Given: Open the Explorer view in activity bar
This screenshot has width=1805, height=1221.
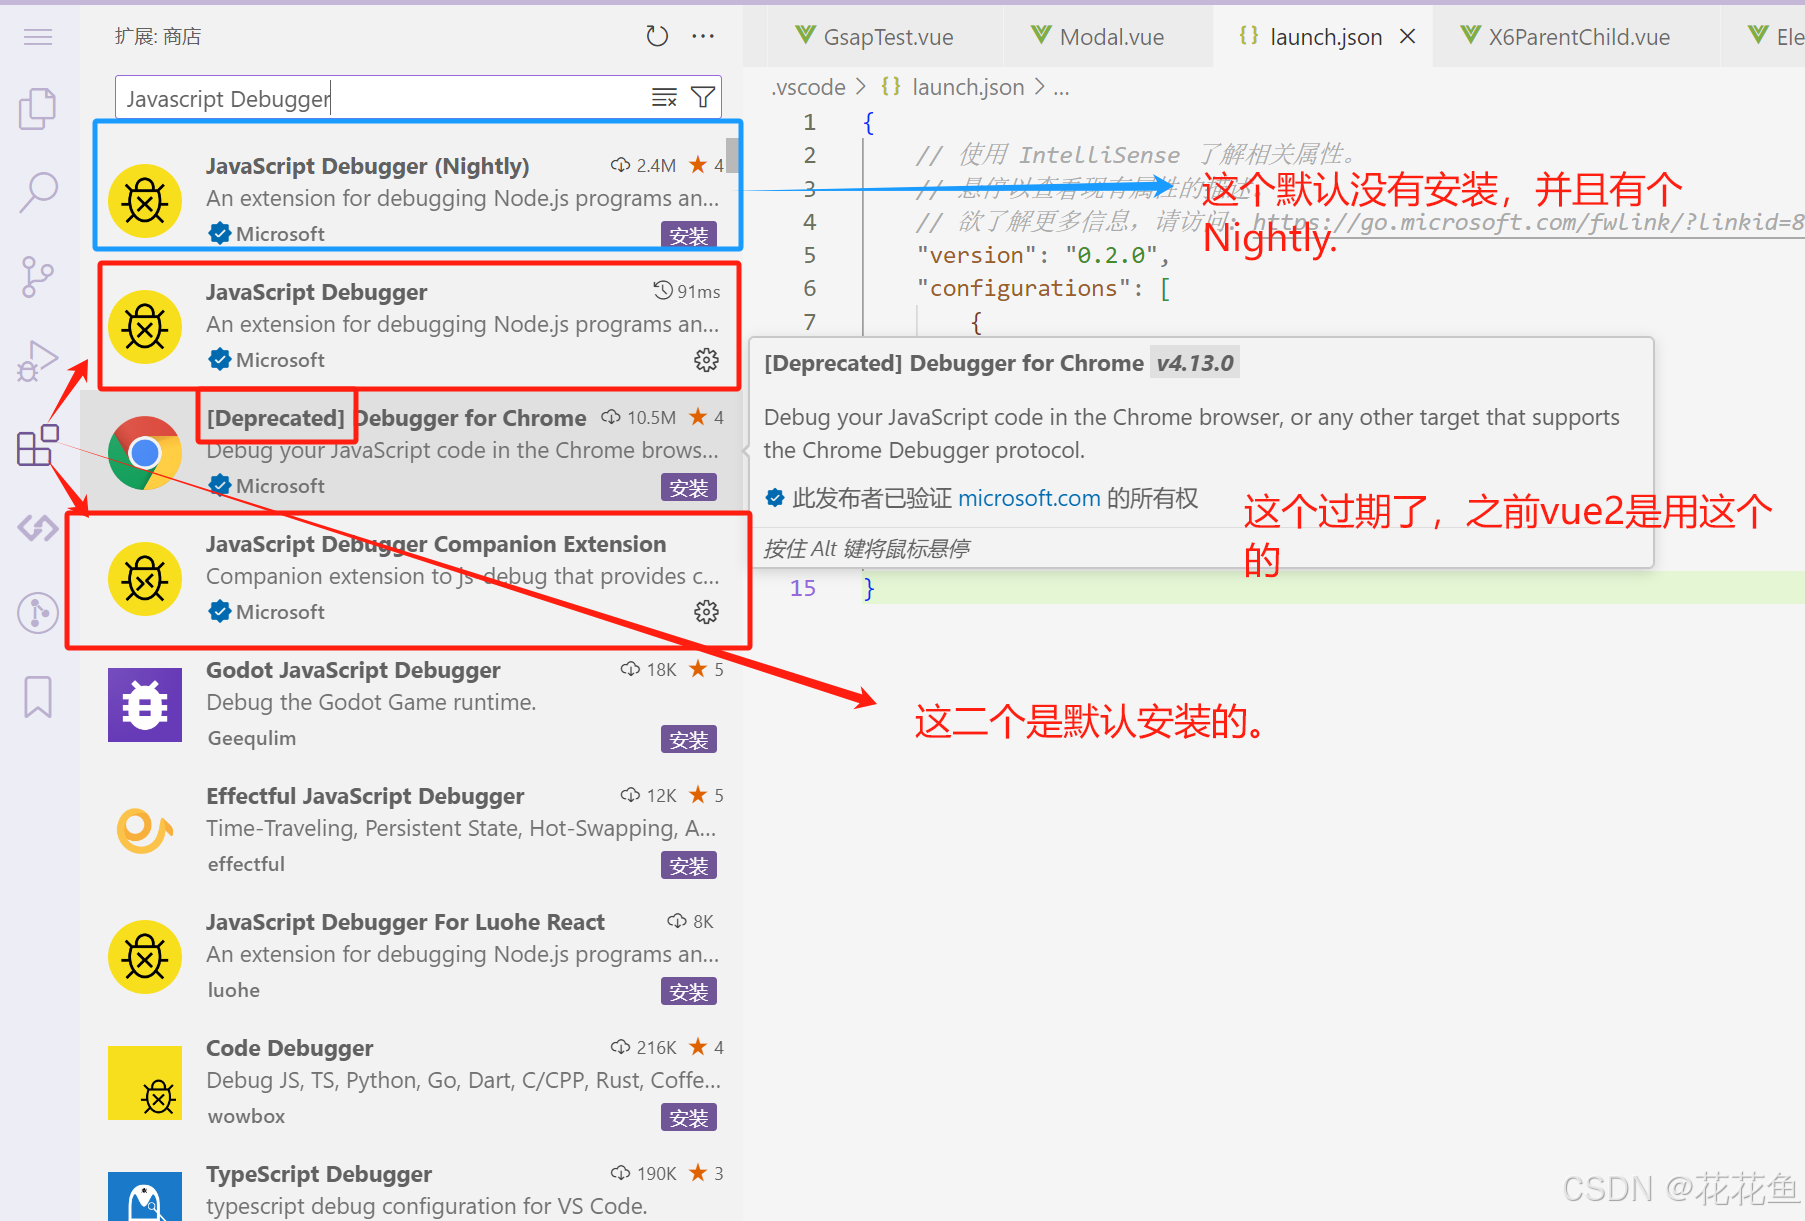Looking at the screenshot, I should pyautogui.click(x=38, y=108).
